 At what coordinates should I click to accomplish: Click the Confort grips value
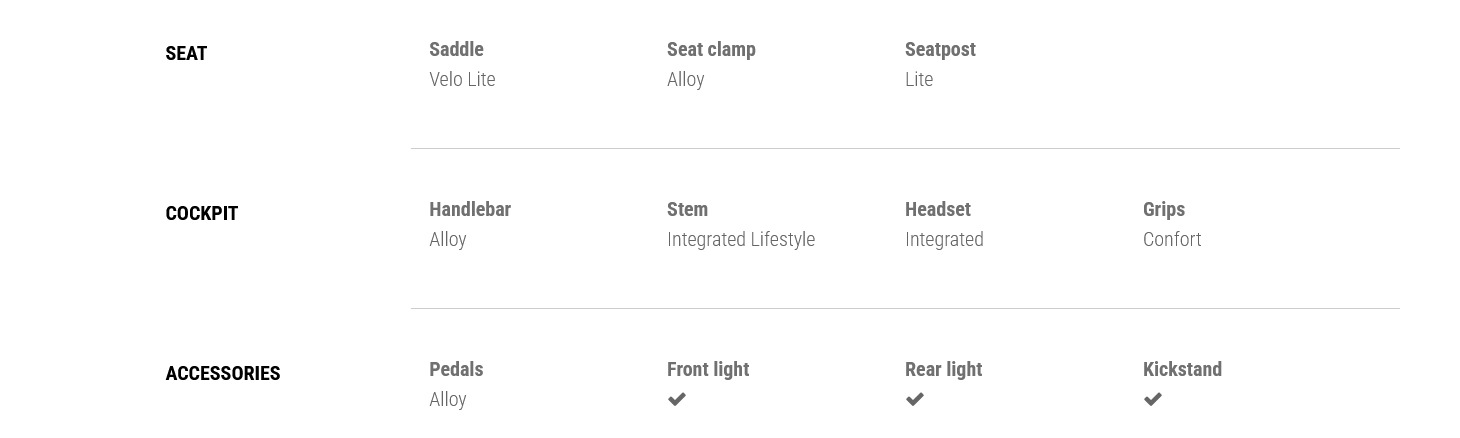[x=1172, y=239]
